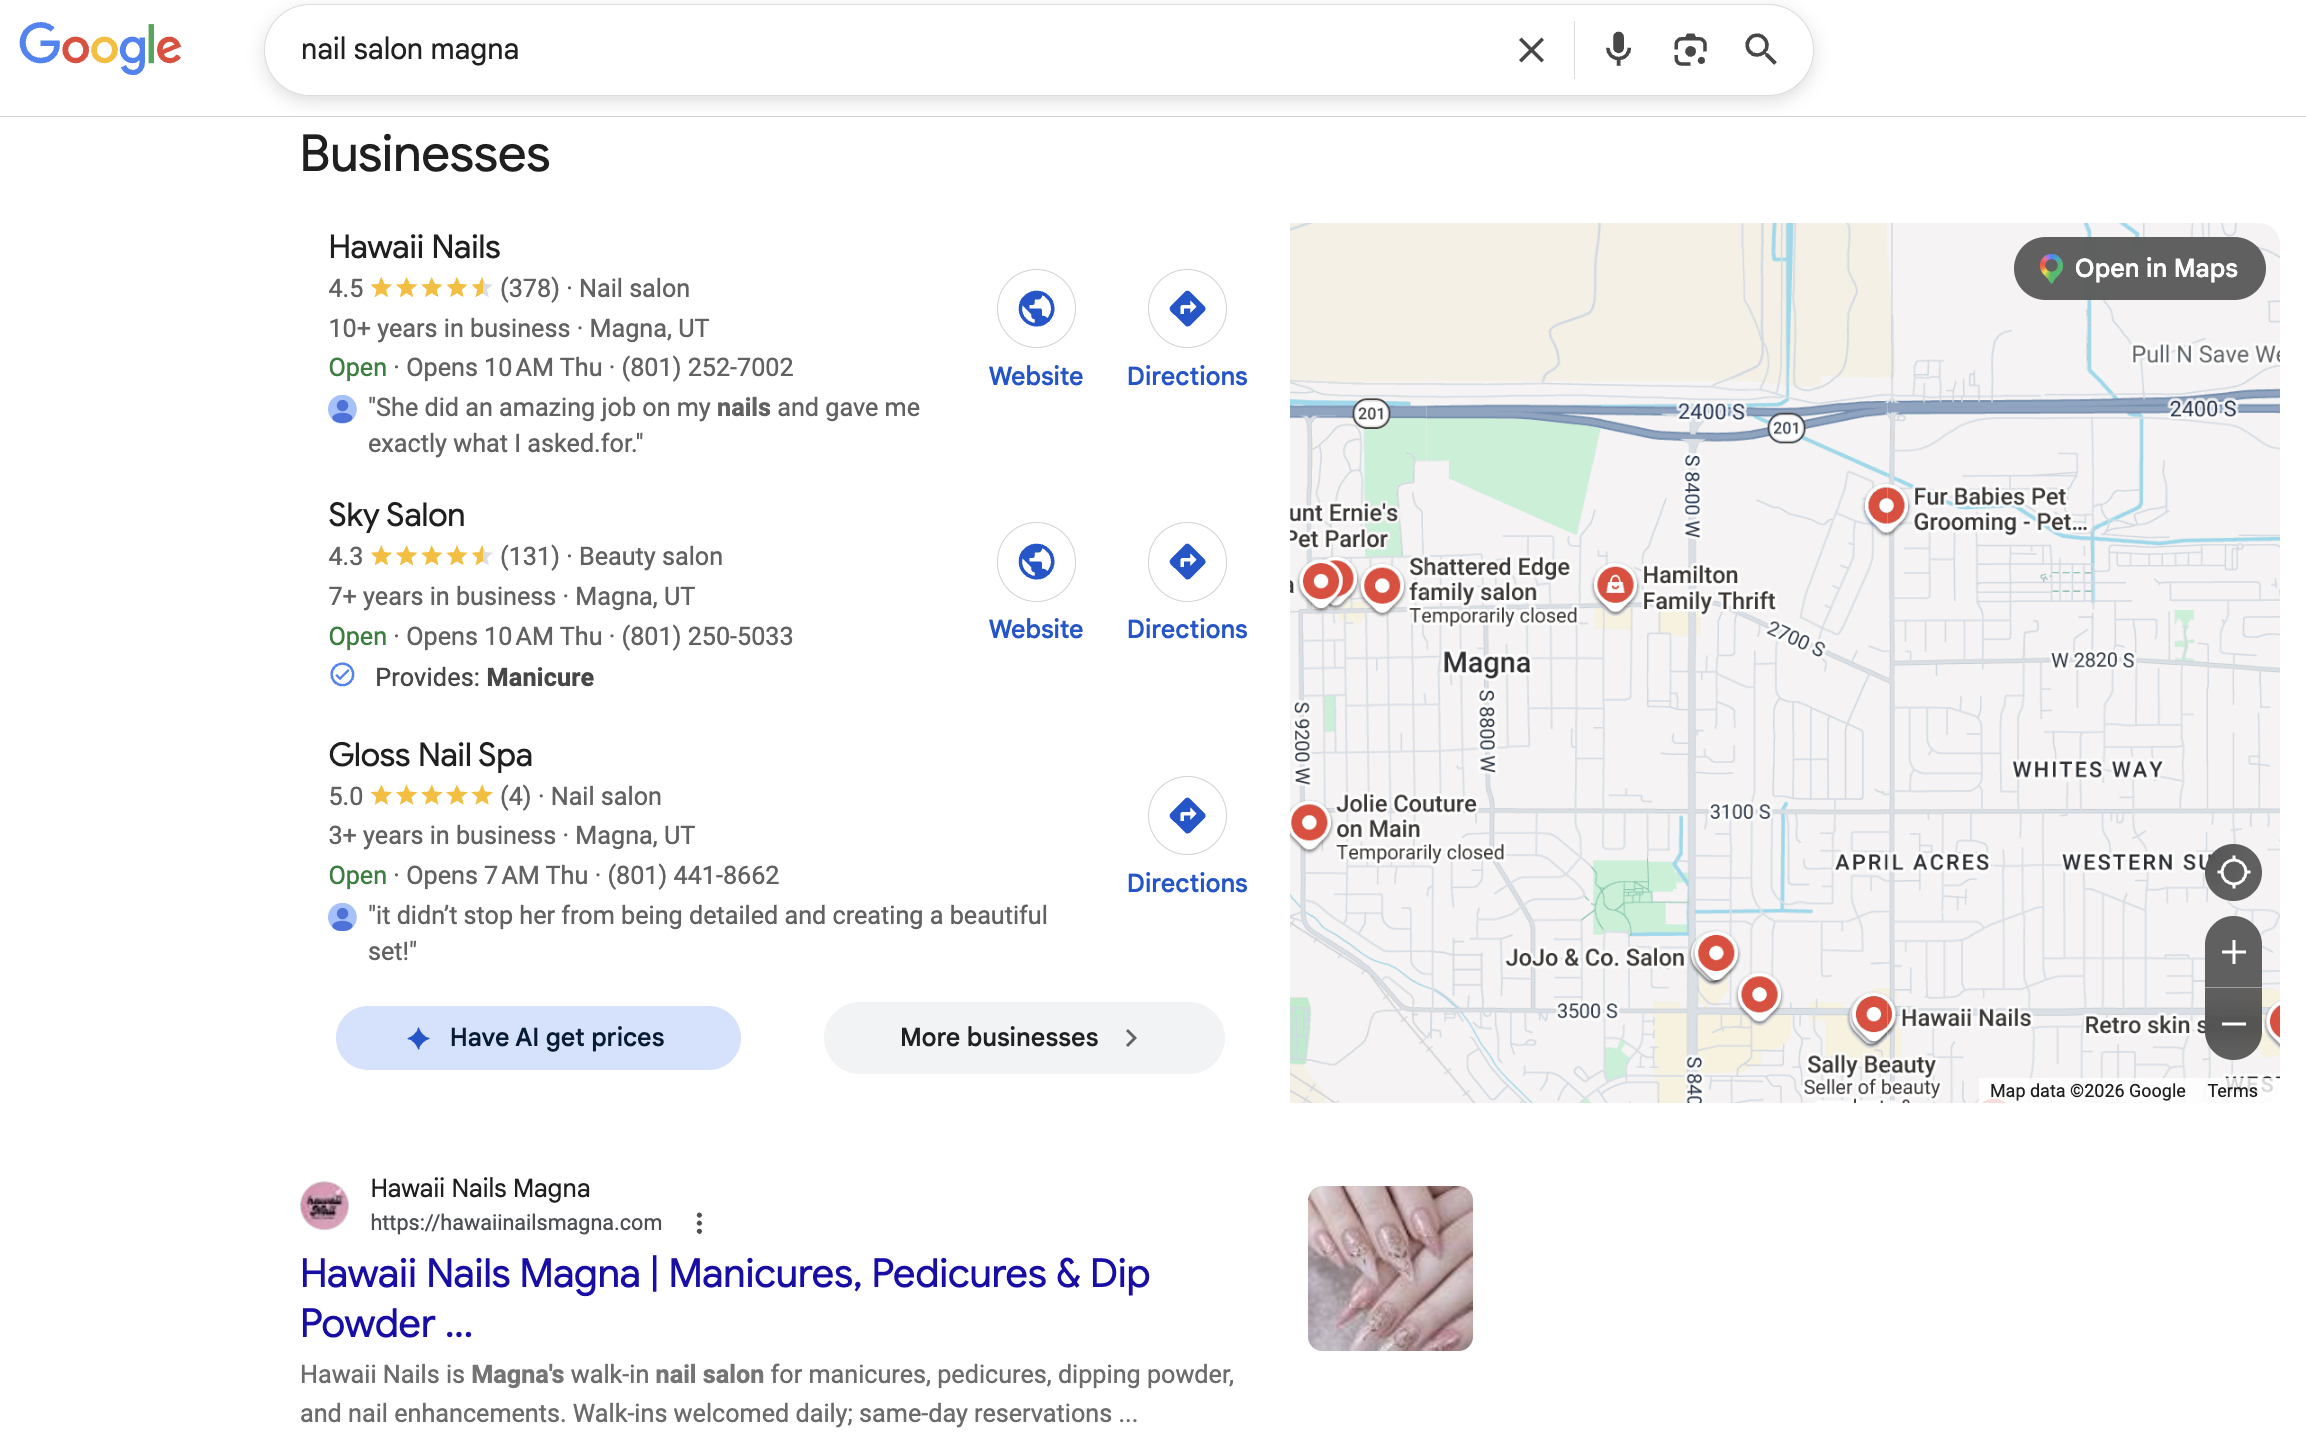Zoom in on the map

tap(2233, 952)
